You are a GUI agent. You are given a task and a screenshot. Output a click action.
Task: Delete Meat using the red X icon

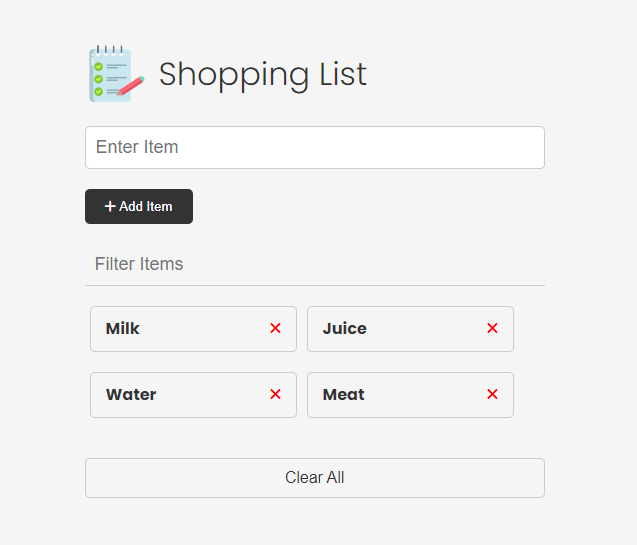[x=492, y=394]
